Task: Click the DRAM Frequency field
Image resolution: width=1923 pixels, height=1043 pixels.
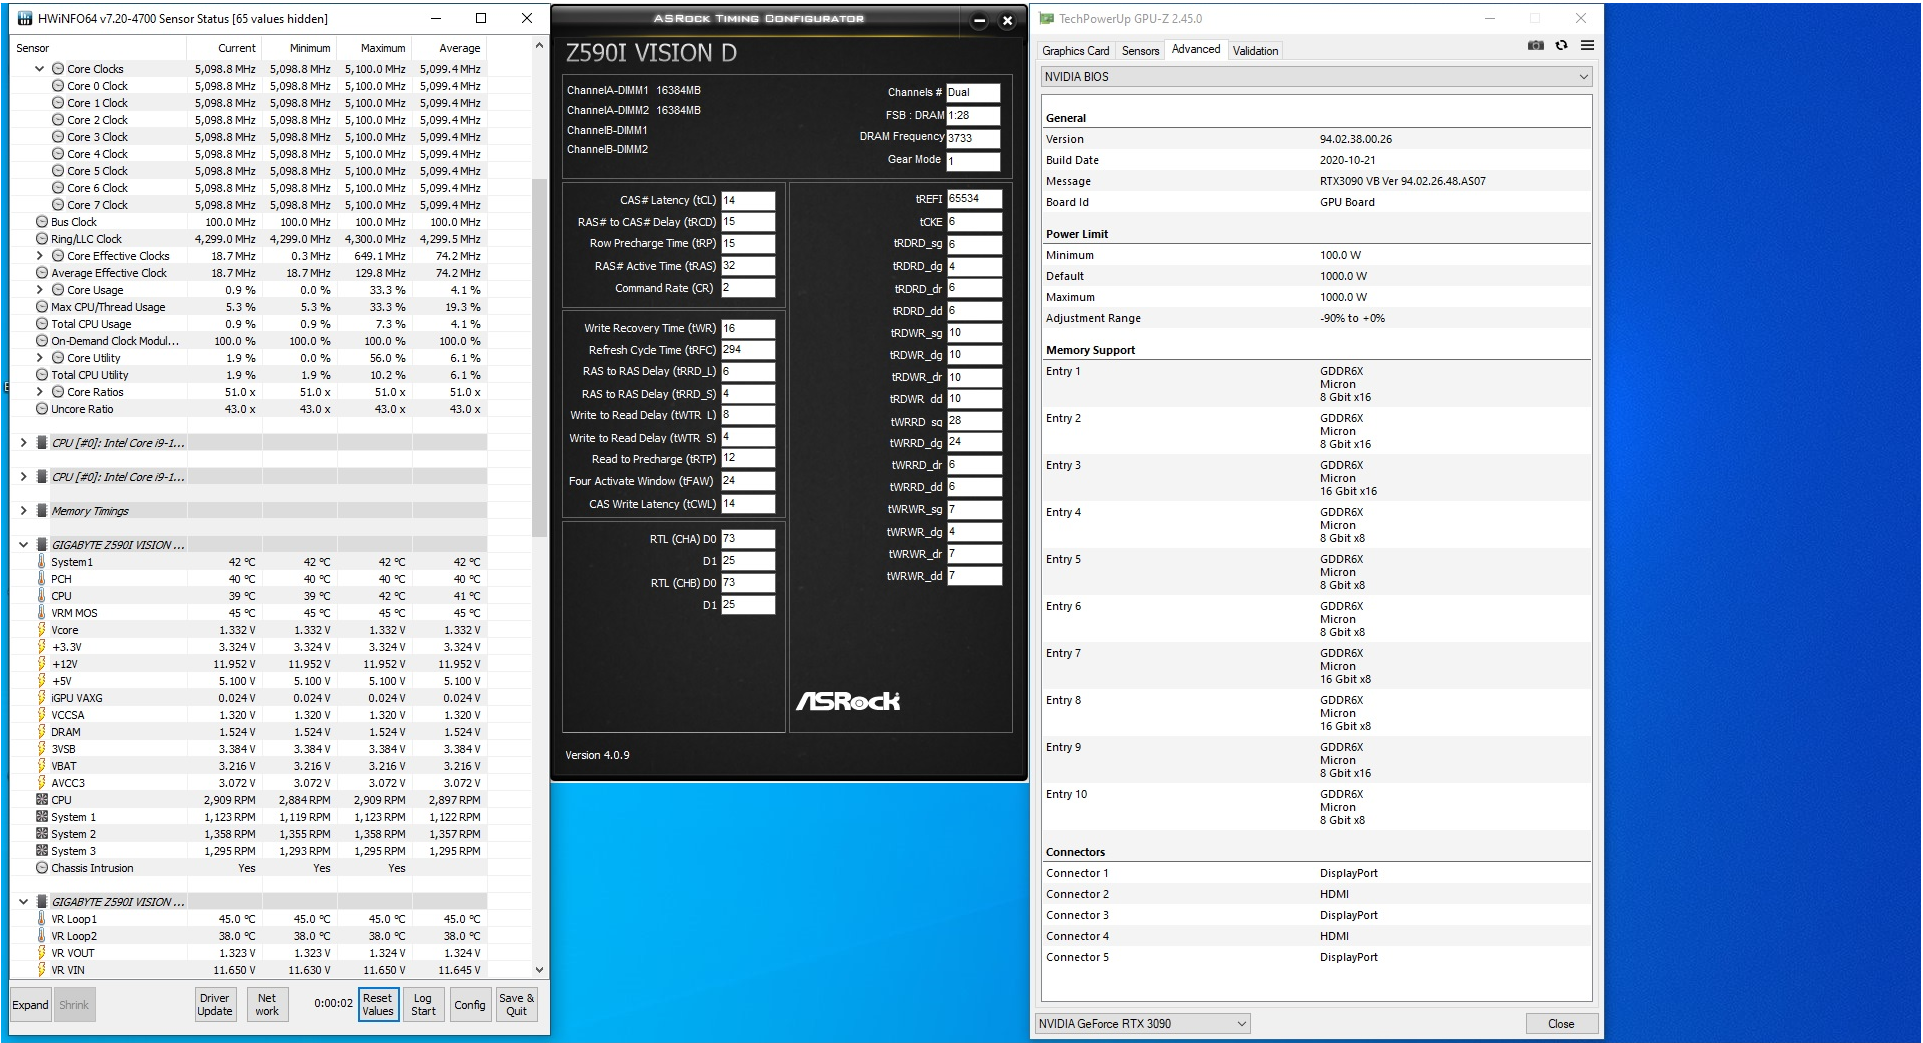Action: coord(973,138)
